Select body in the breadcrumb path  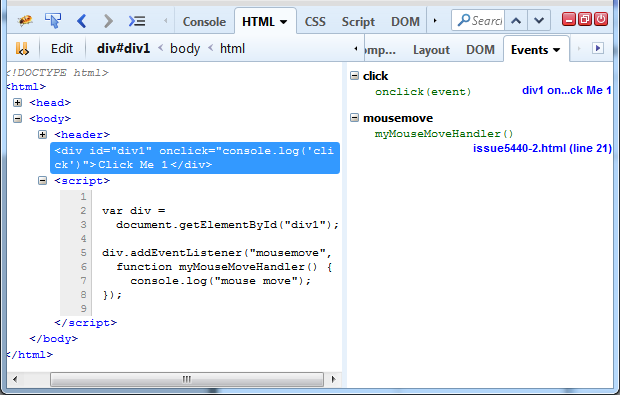click(x=185, y=48)
